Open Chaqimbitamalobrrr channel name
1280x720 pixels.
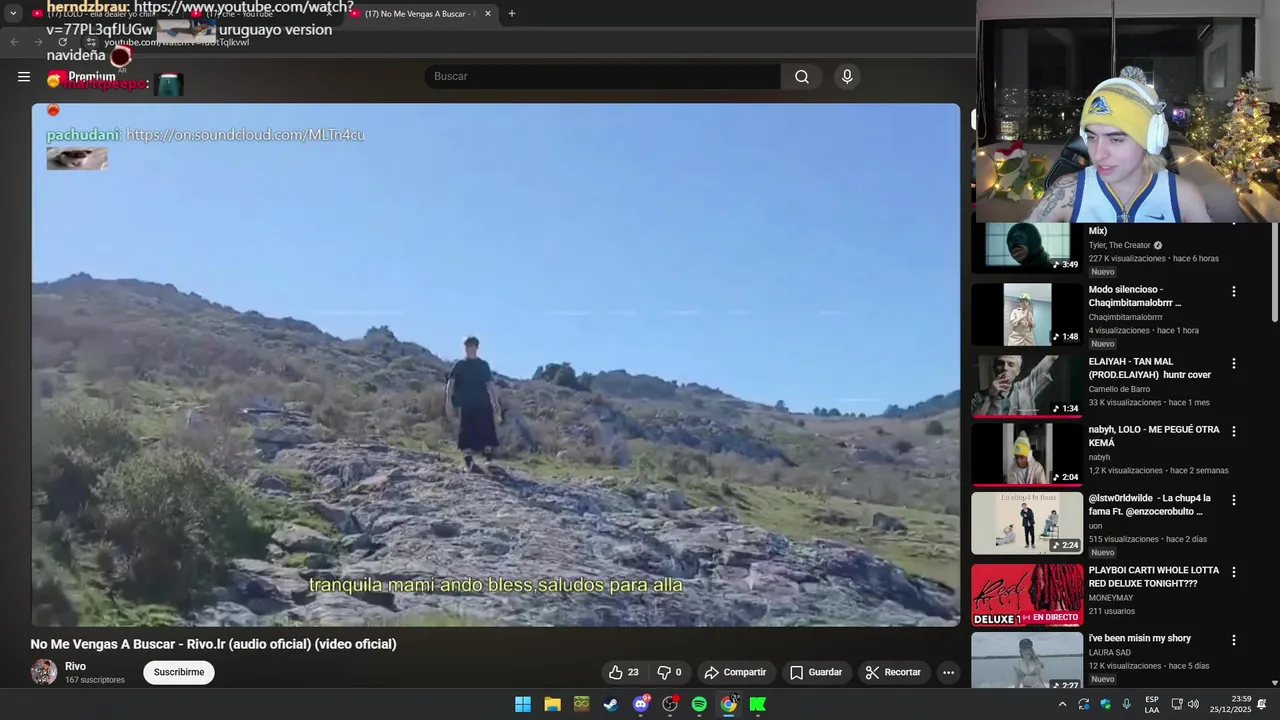(1125, 317)
